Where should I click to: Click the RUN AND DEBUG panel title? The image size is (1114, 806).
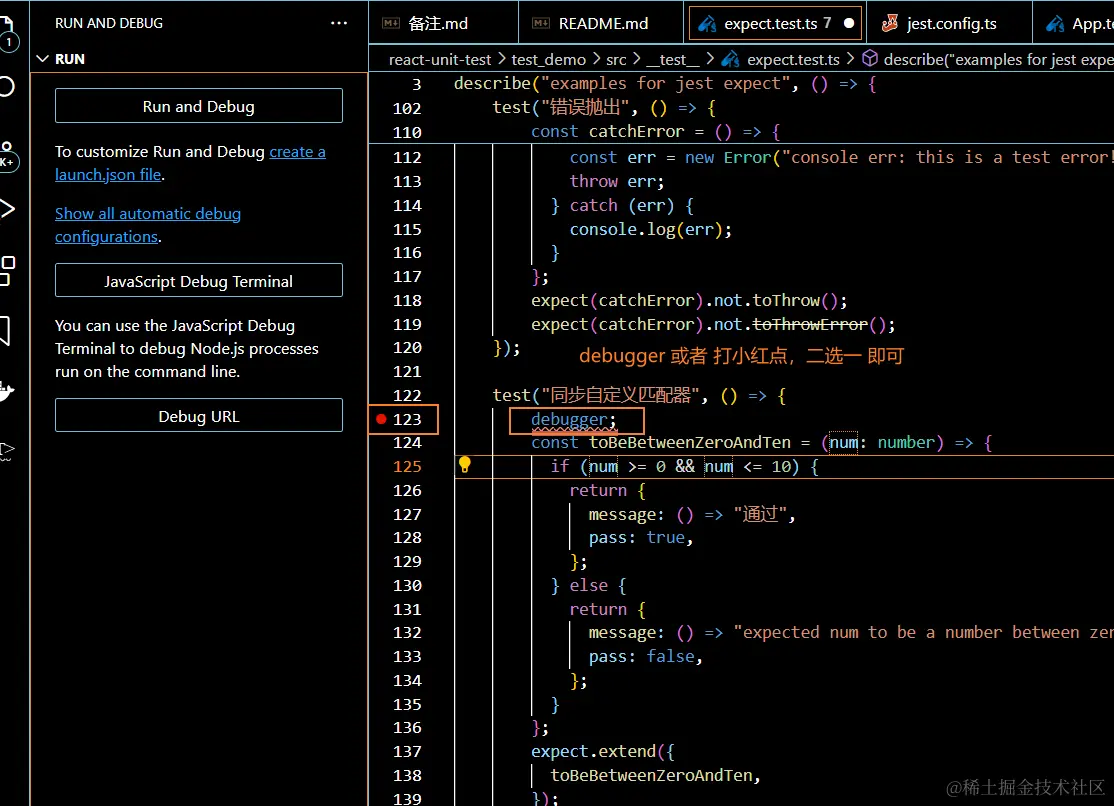[x=109, y=23]
